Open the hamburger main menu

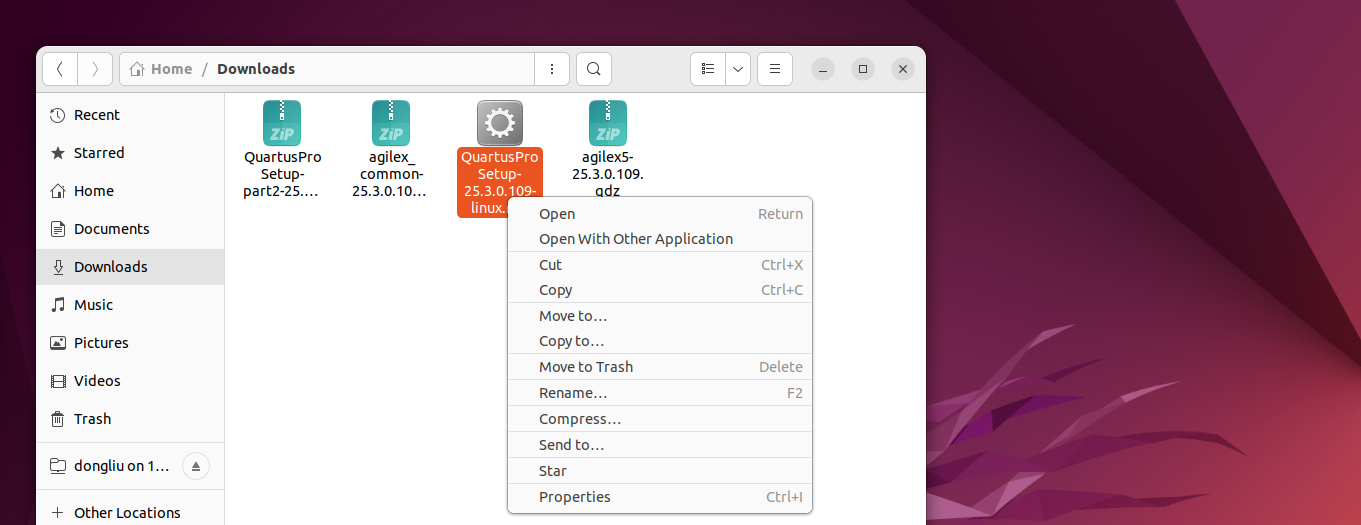coord(775,69)
